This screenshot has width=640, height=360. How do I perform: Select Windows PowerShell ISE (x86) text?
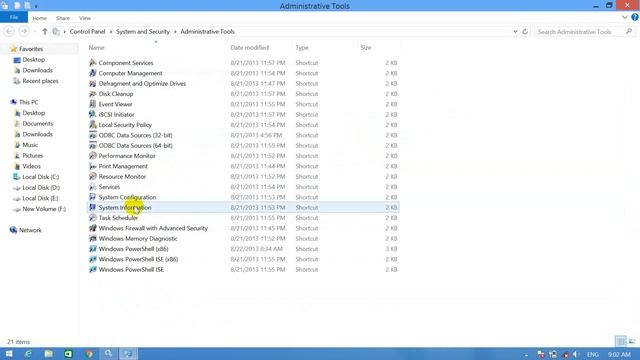[138, 259]
